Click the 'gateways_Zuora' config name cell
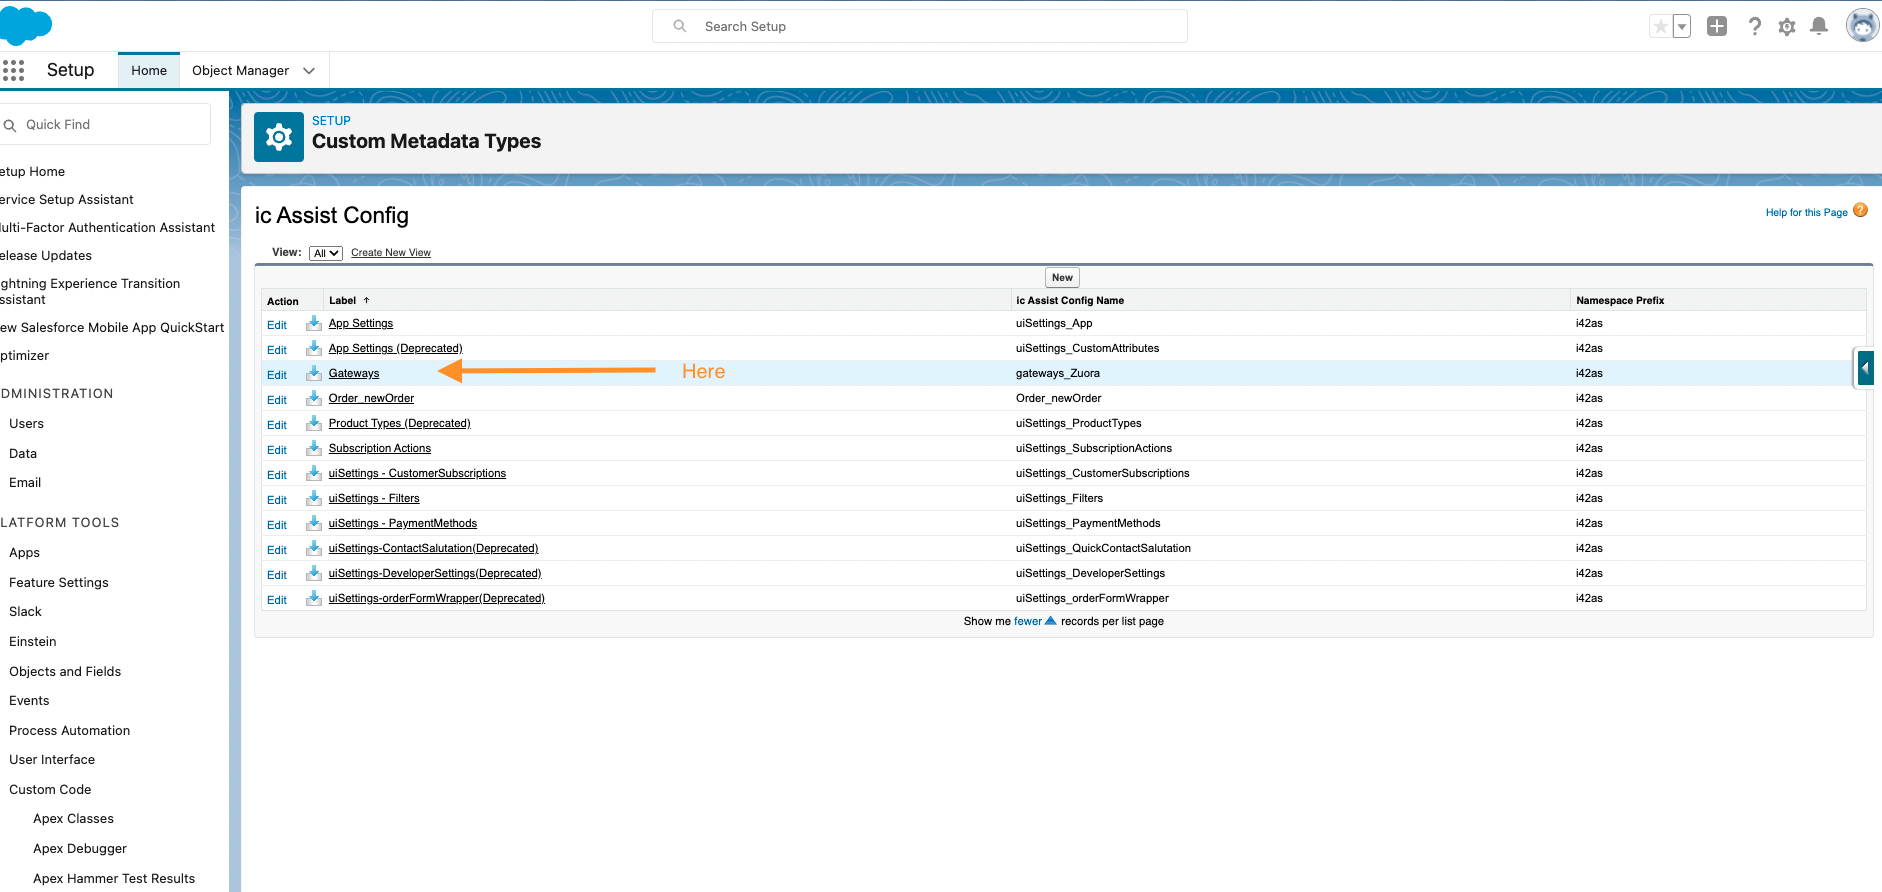The height and width of the screenshot is (892, 1882). pos(1058,373)
